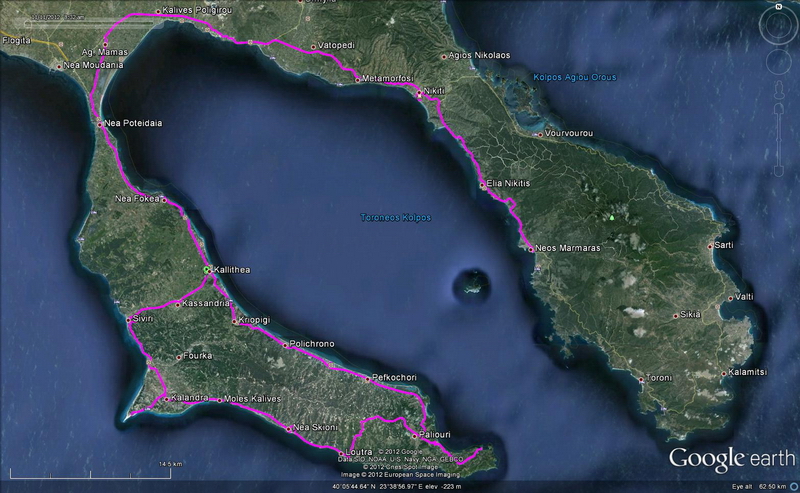Click the 'Kolpos Agiou Orous' gulf label
Image resolution: width=800 pixels, height=493 pixels.
coord(574,77)
